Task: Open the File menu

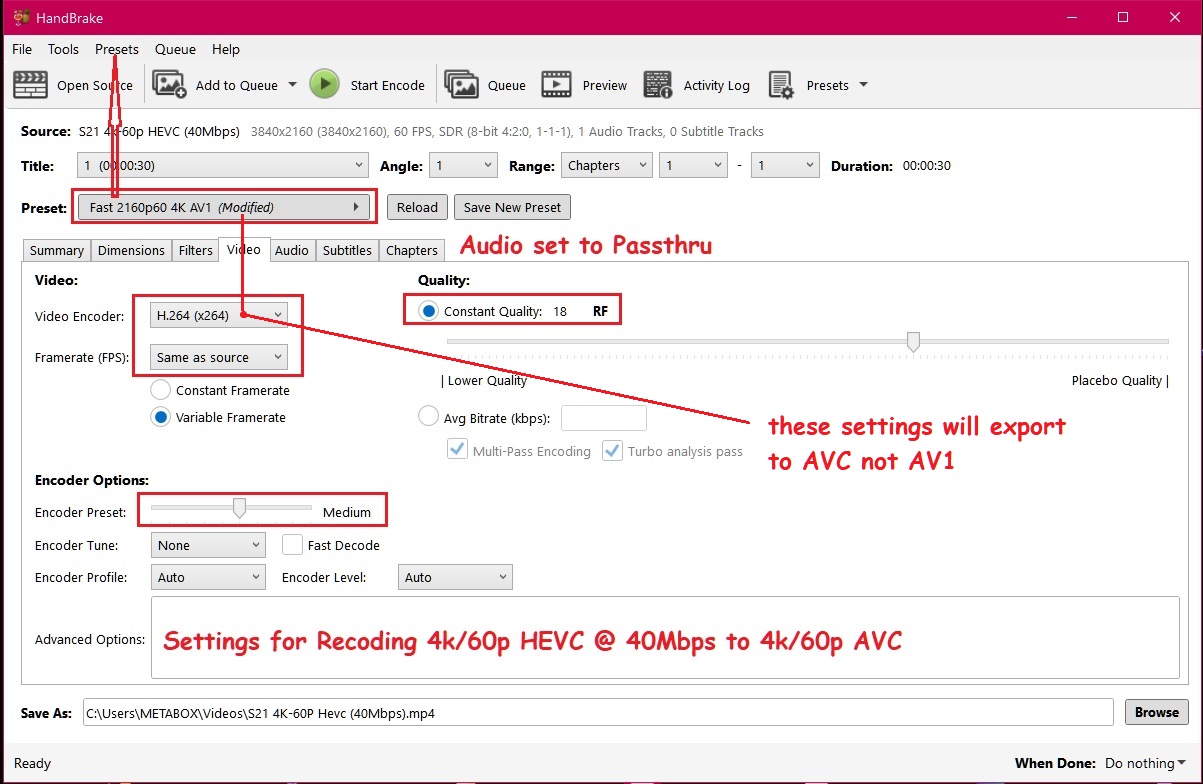Action: click(x=22, y=49)
